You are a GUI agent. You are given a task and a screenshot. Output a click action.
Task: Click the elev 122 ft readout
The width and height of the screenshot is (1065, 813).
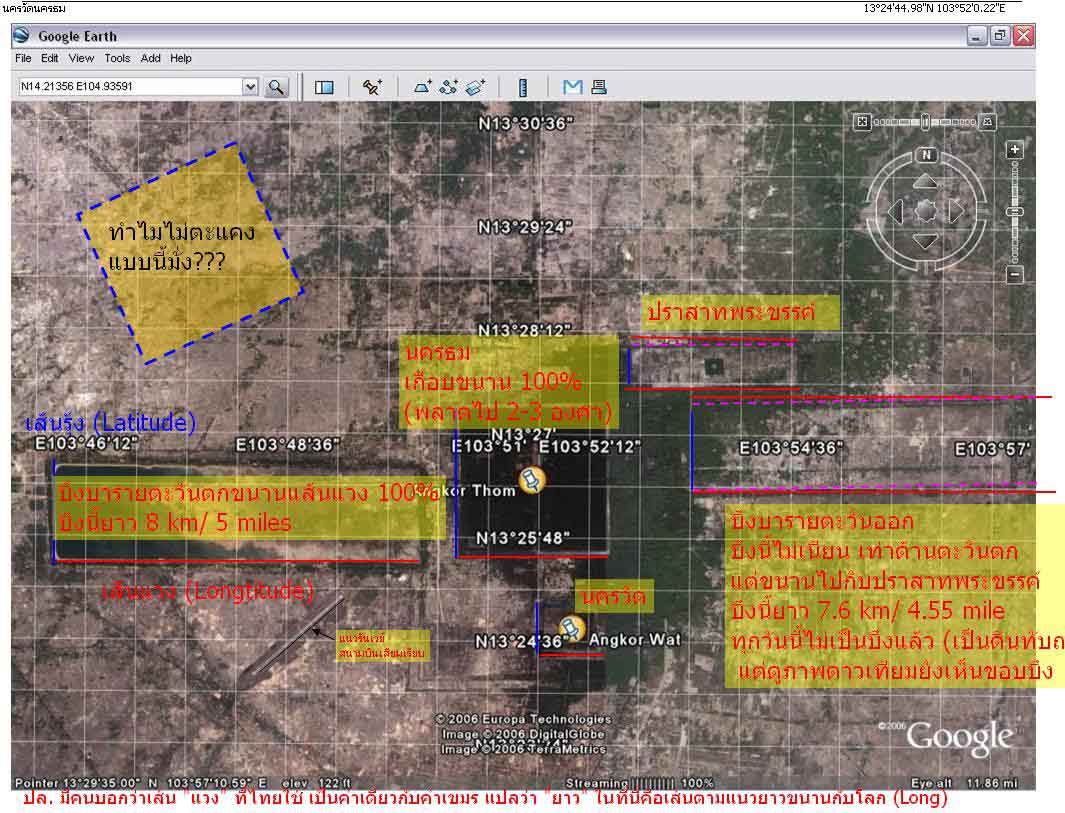click(317, 783)
